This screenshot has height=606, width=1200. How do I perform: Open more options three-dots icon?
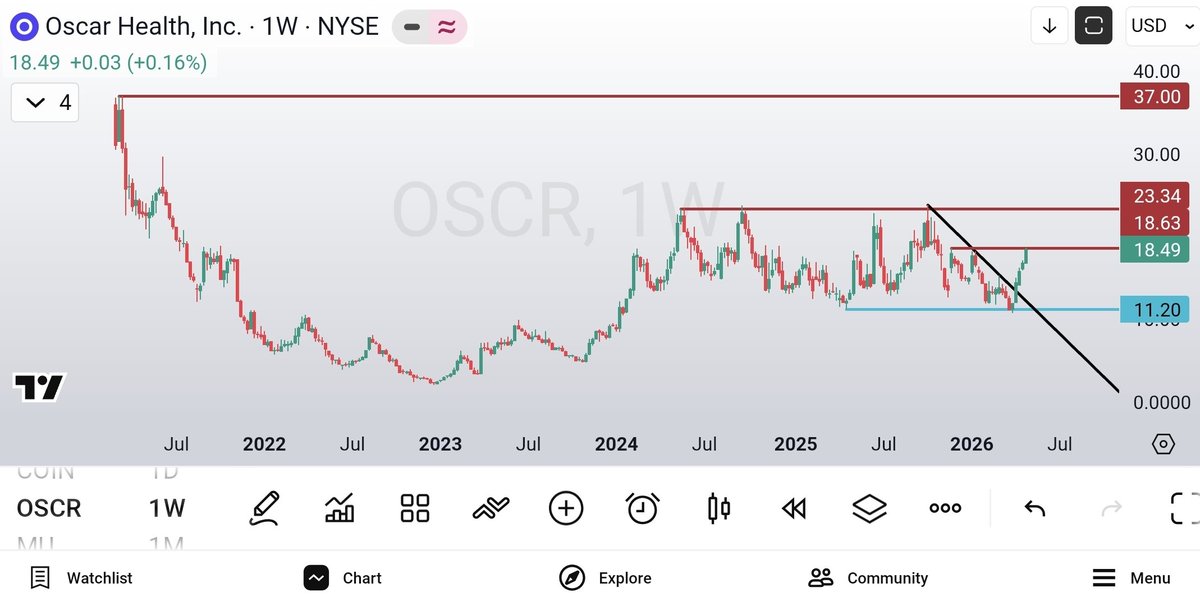point(945,508)
